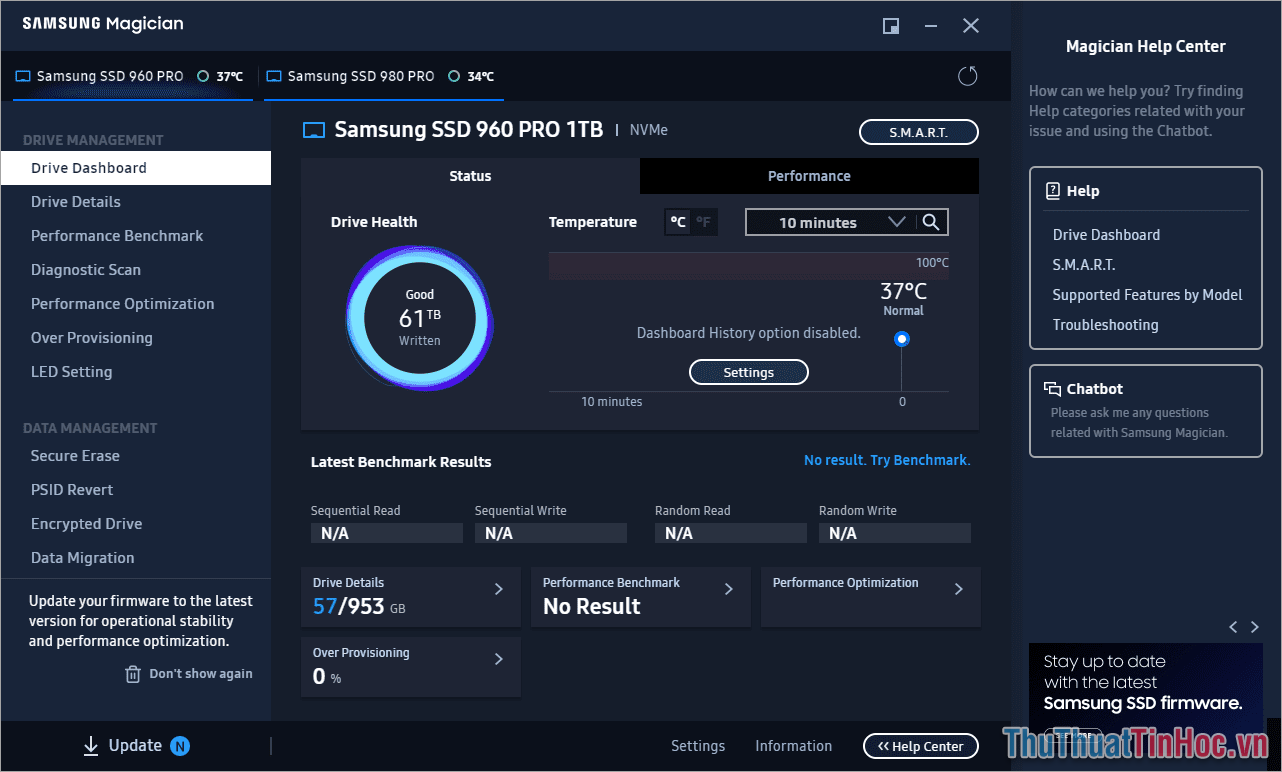Switch to the Status tab
Image resolution: width=1282 pixels, height=772 pixels.
tap(470, 176)
